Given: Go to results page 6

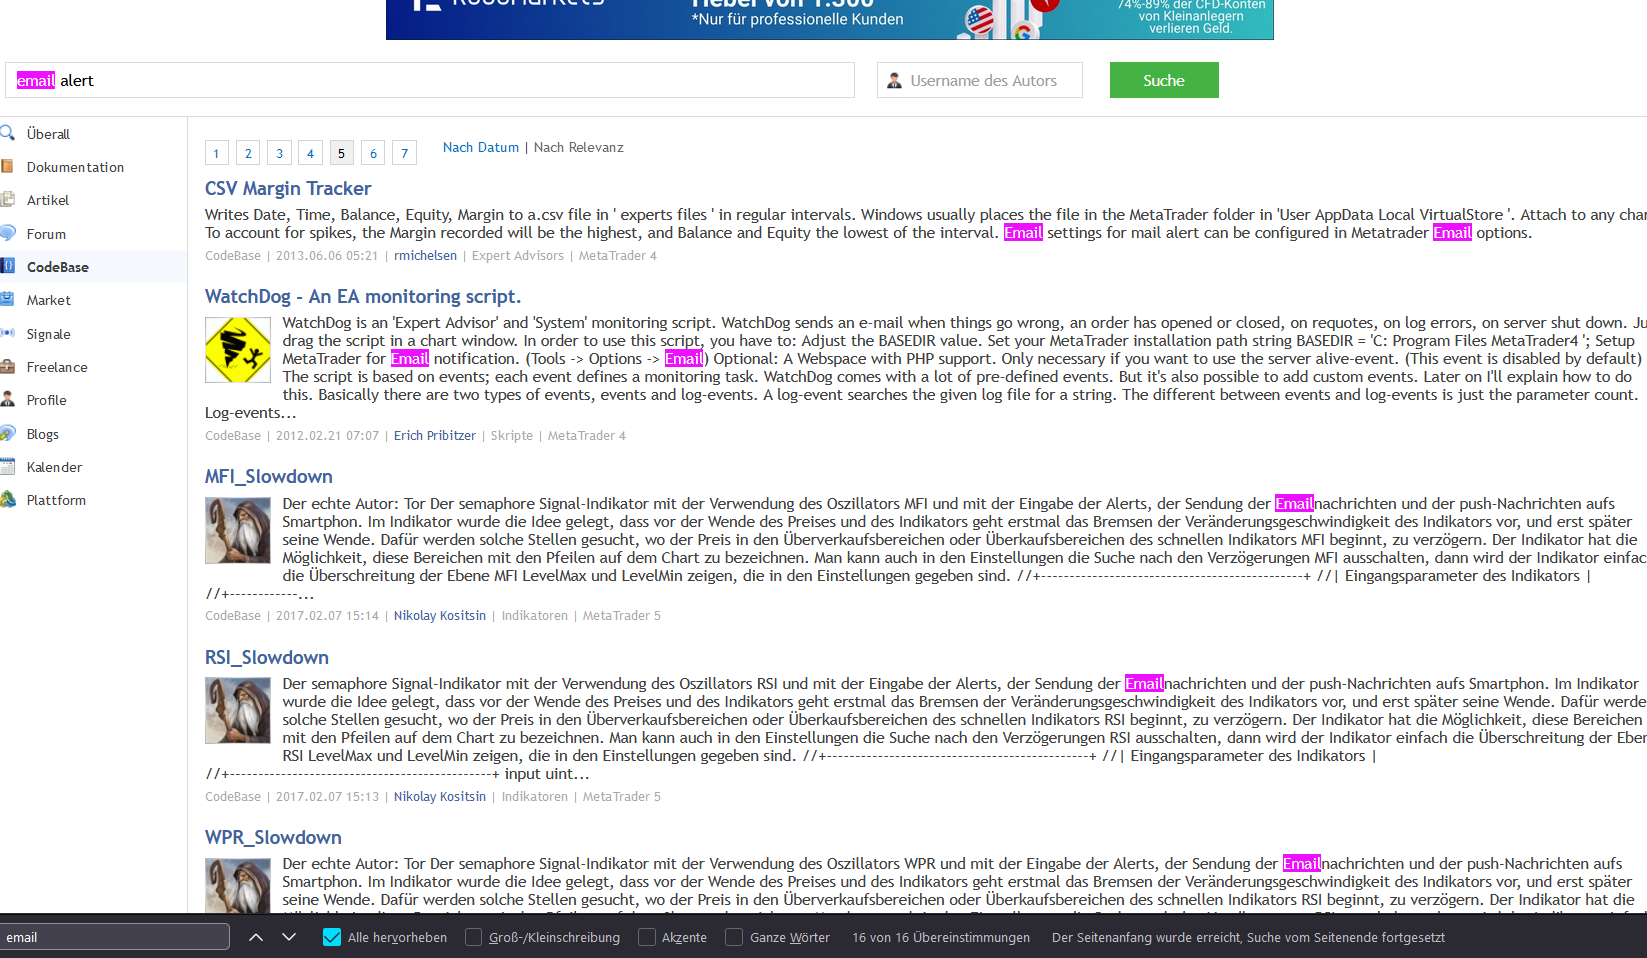Looking at the screenshot, I should coord(373,153).
